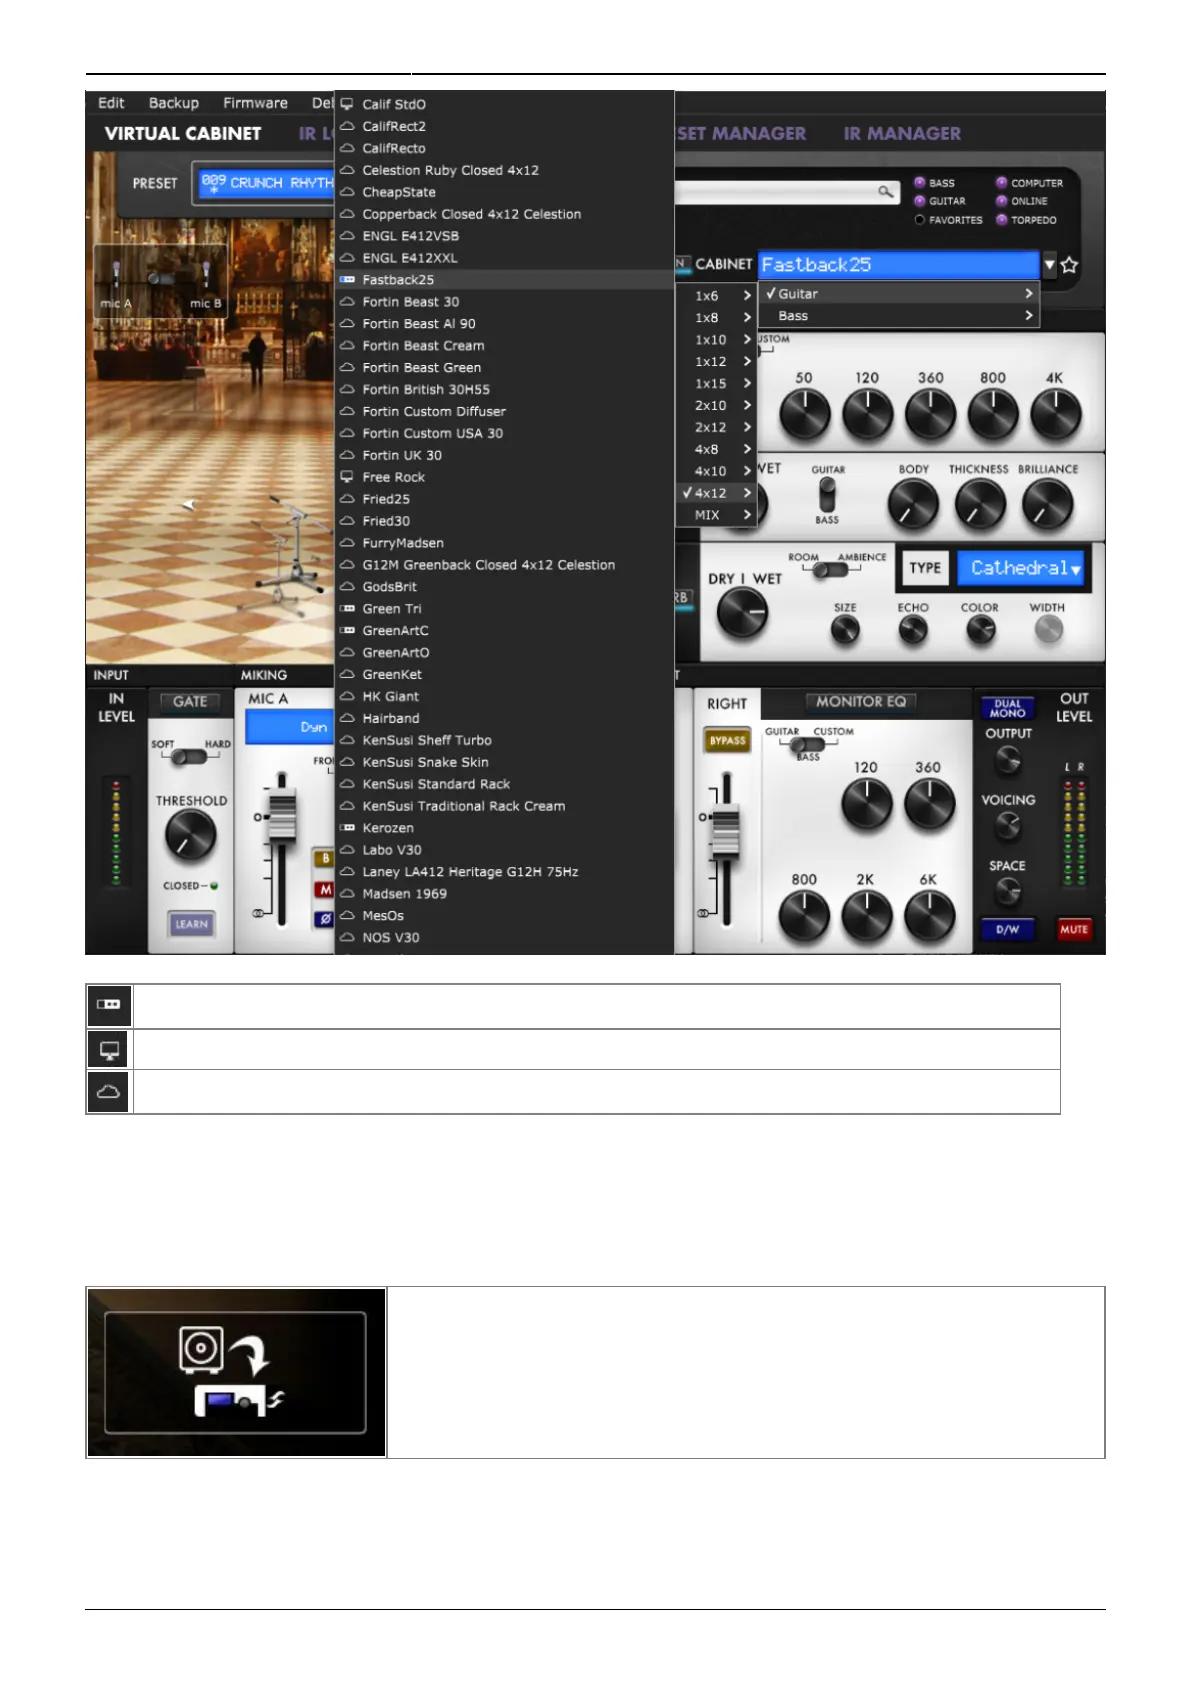
Task: Click the Torpedo icon beside Kerozen
Action: [x=347, y=828]
